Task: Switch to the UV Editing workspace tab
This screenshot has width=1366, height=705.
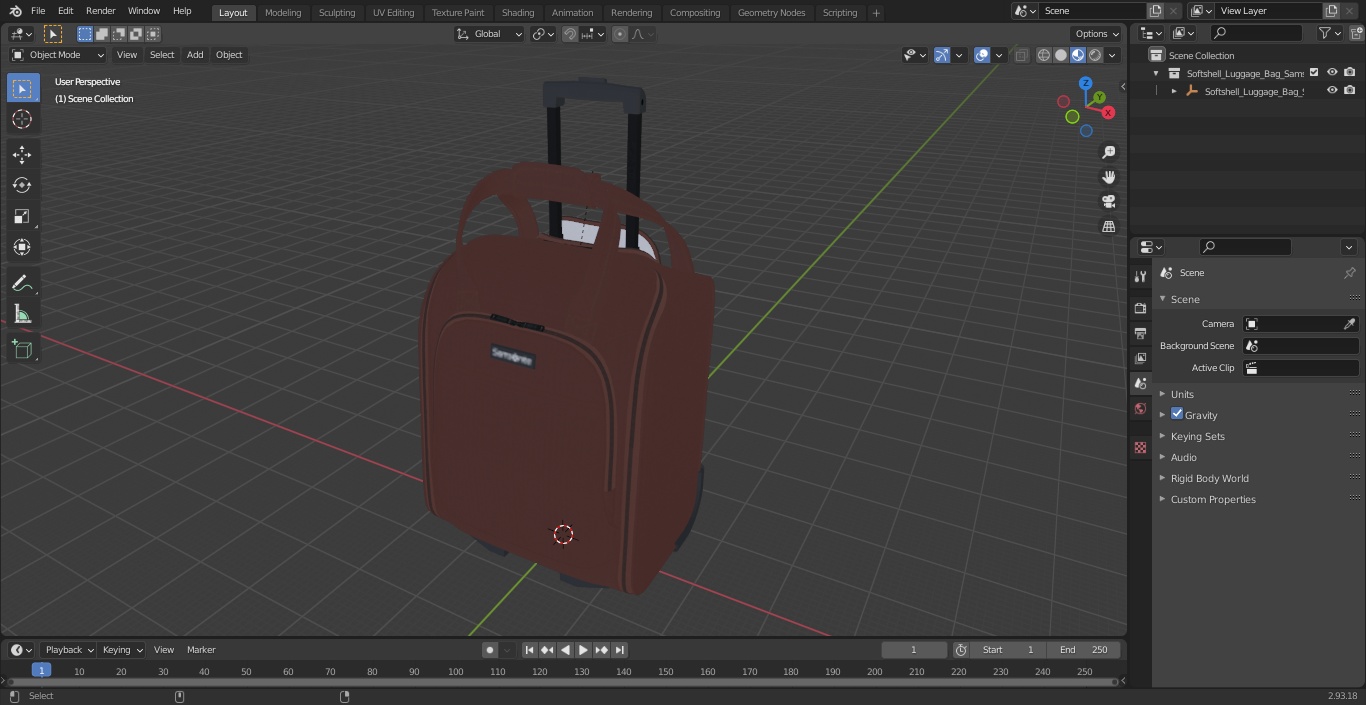Action: 393,13
